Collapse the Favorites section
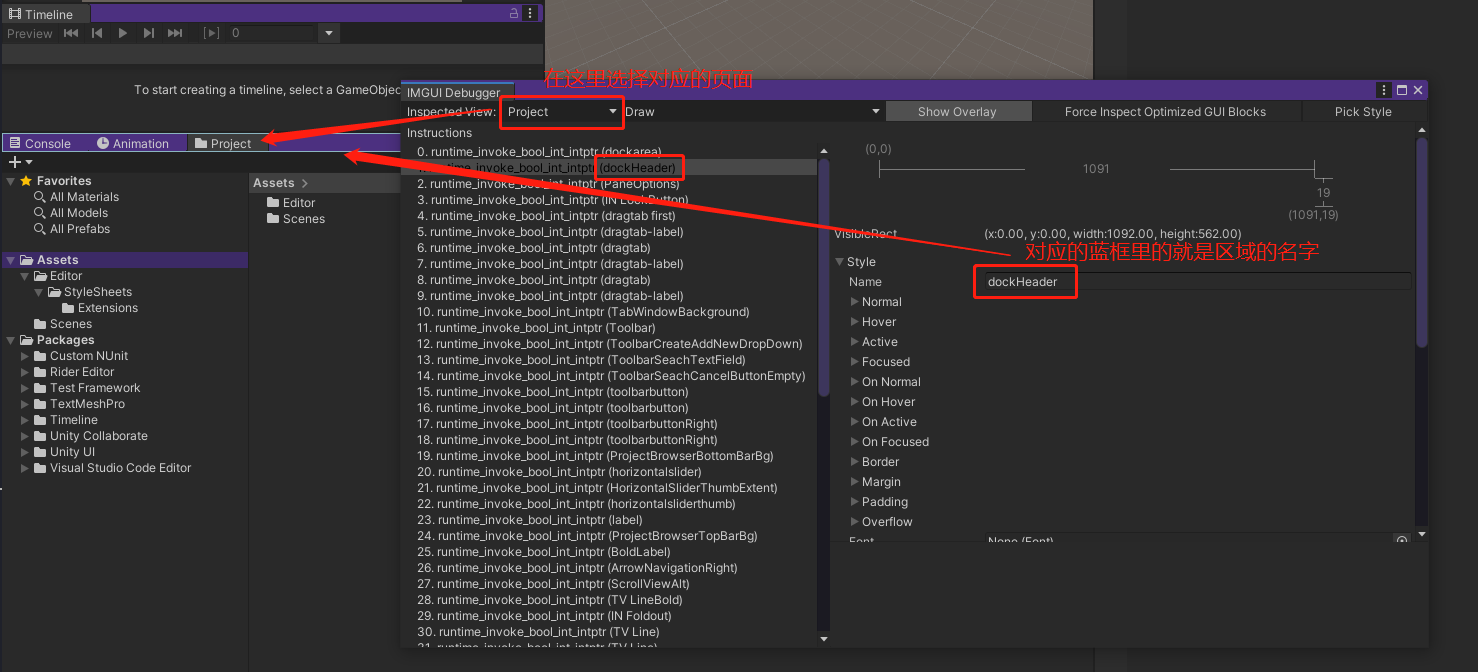 point(11,181)
